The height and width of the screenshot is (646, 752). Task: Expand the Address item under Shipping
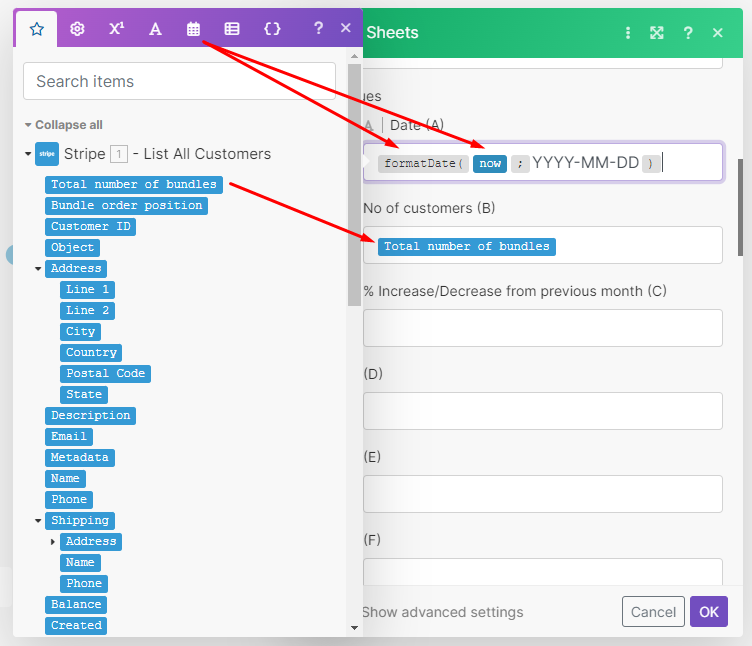(x=53, y=541)
